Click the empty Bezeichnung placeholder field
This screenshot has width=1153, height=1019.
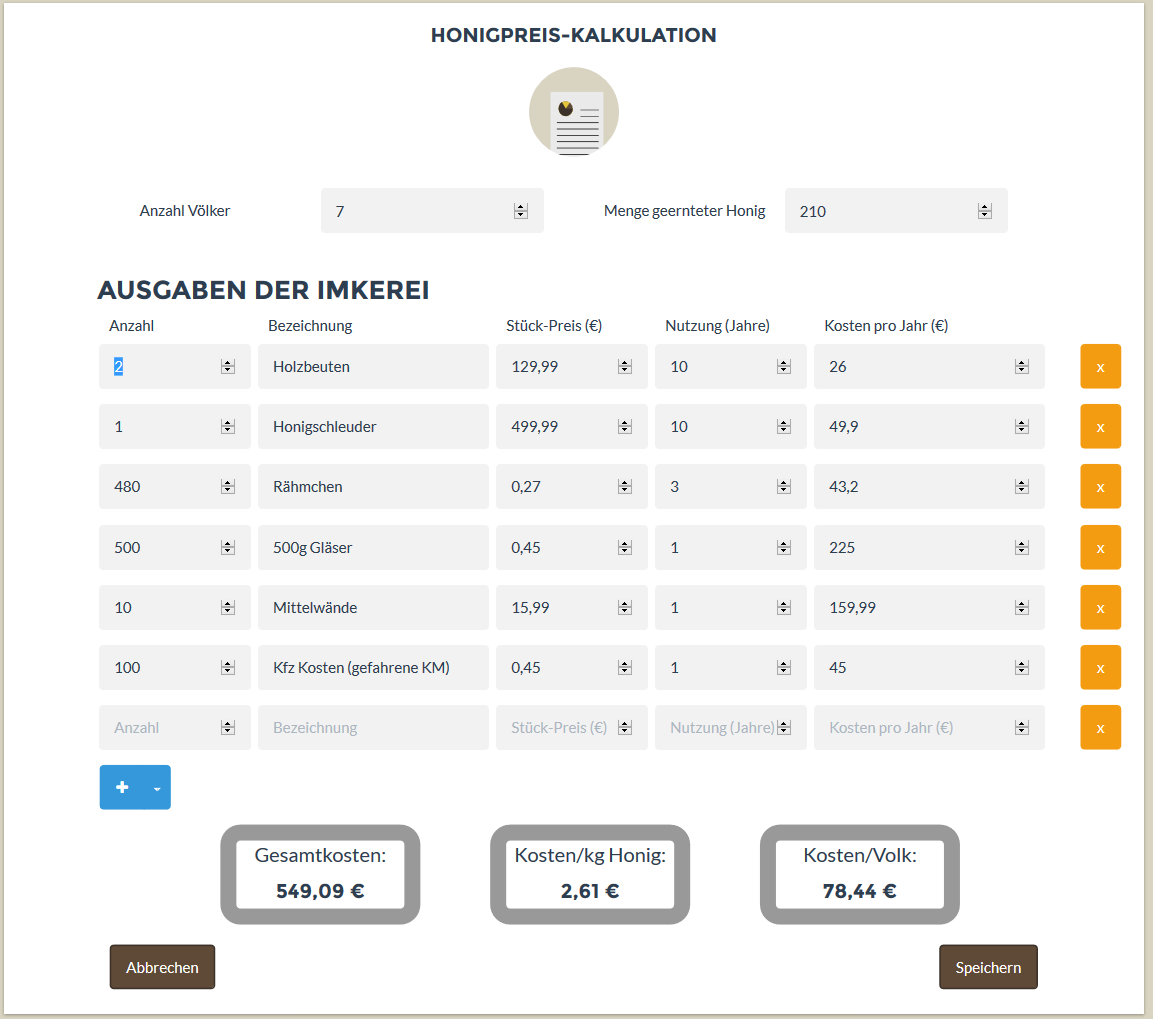(x=373, y=727)
